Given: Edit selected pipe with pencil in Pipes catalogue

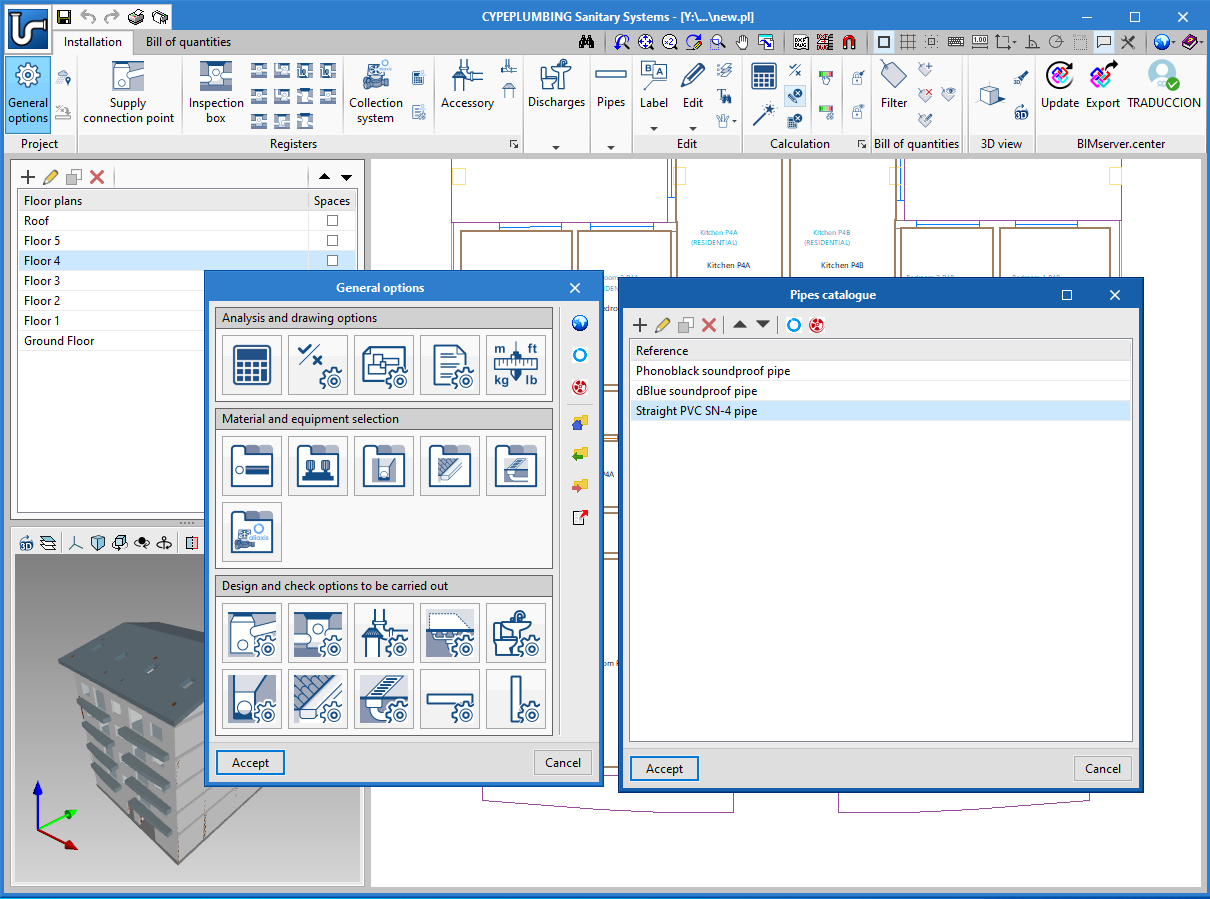Looking at the screenshot, I should click(663, 325).
